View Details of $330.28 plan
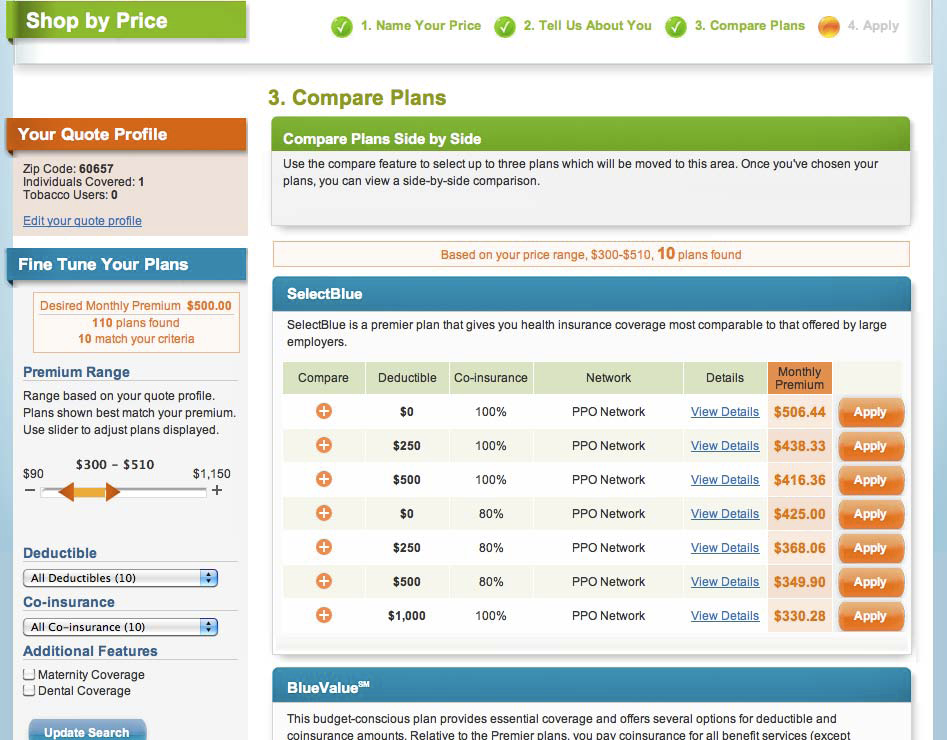Image resolution: width=947 pixels, height=740 pixels. tap(725, 616)
